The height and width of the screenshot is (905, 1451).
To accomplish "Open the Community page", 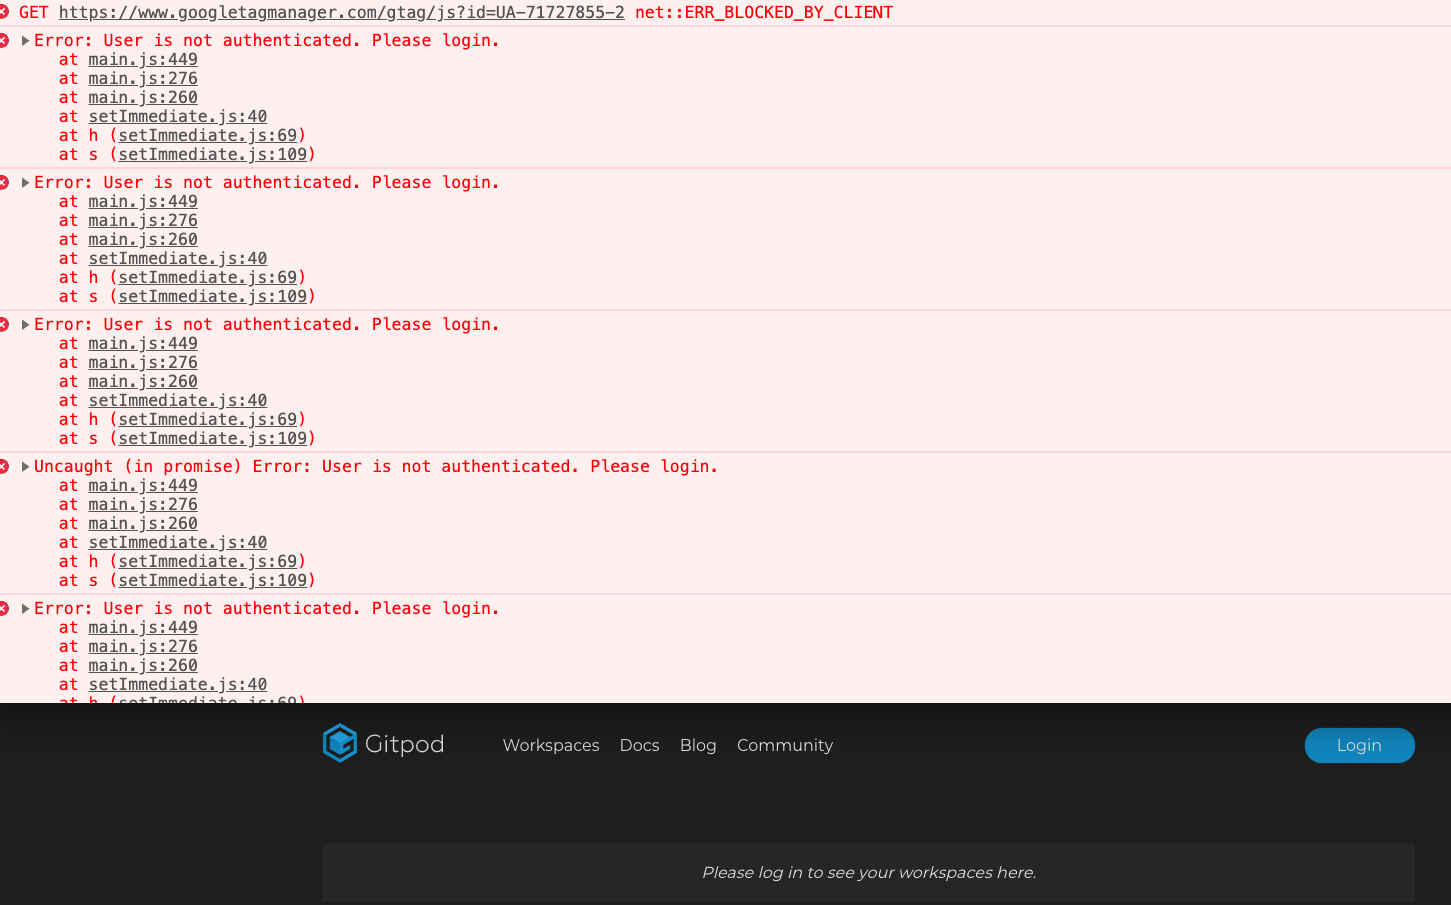I will point(784,745).
